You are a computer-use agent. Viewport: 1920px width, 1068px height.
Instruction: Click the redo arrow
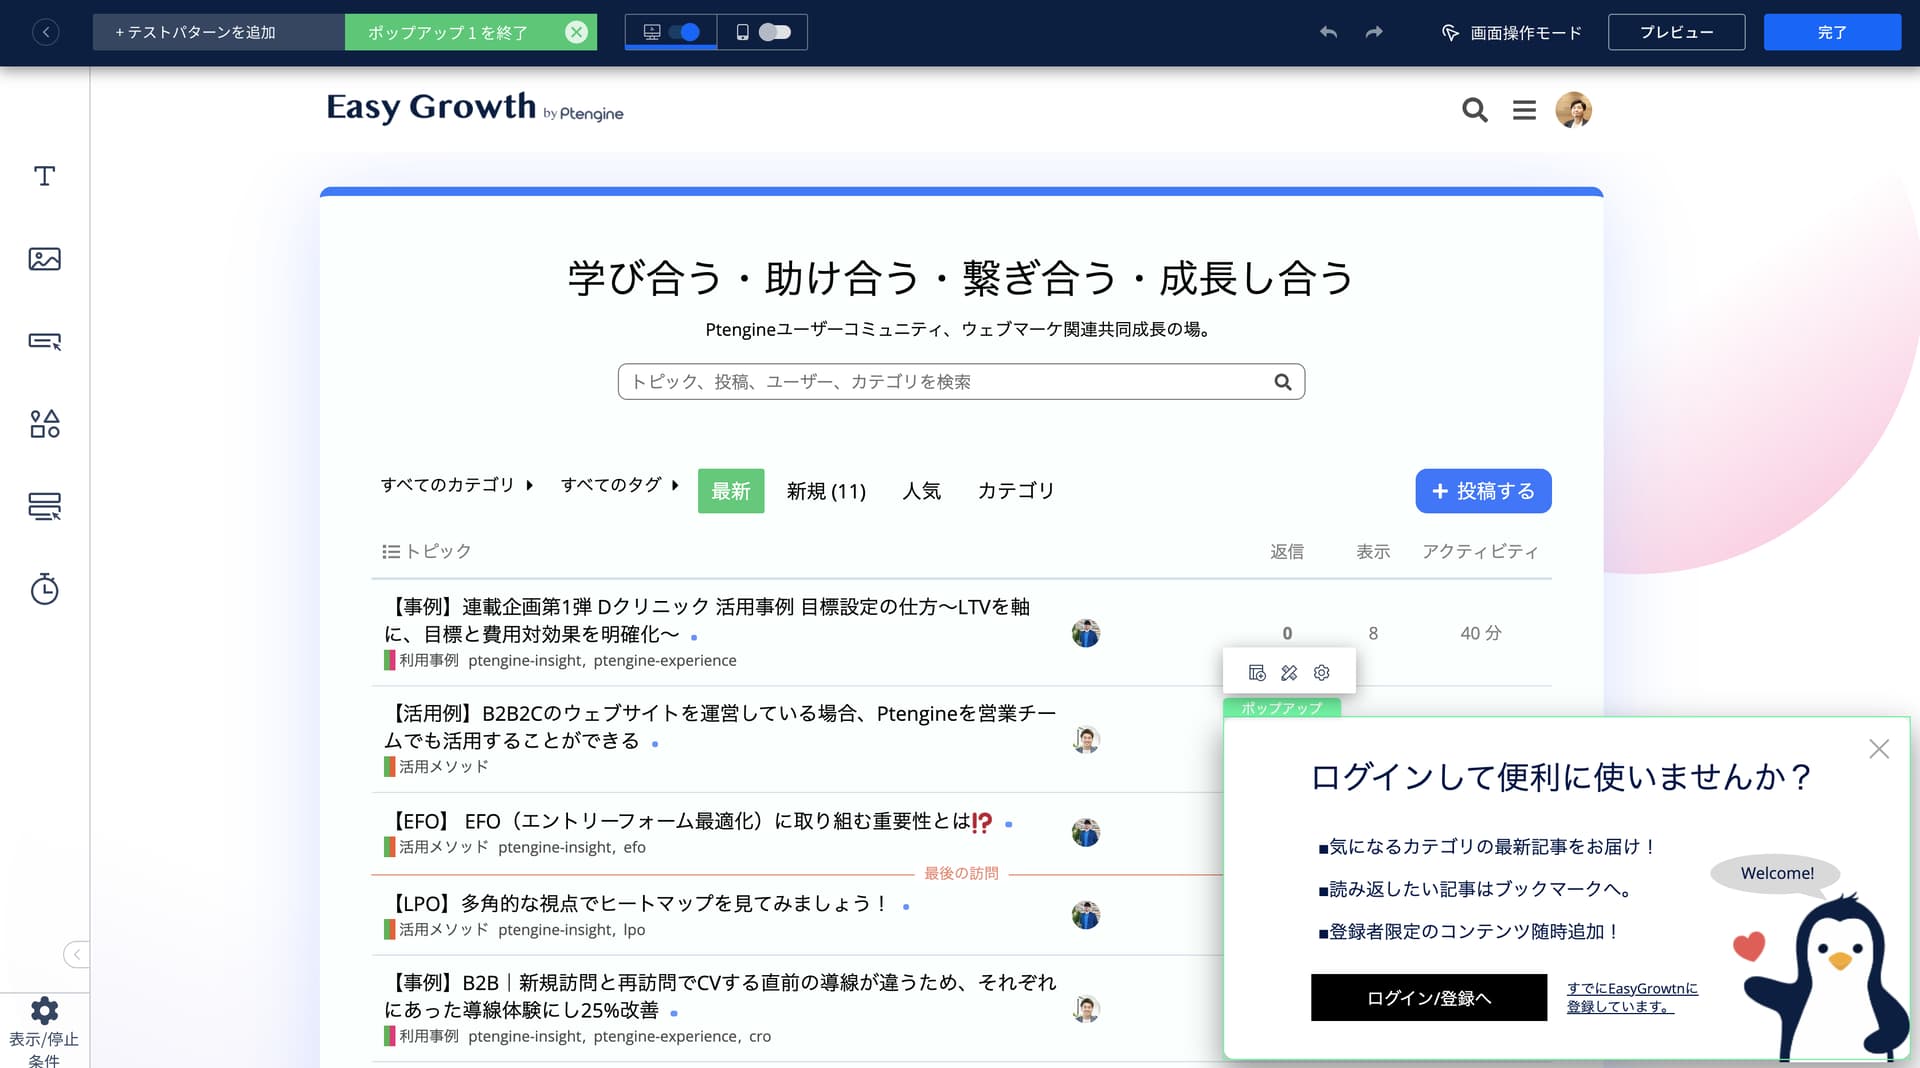1374,32
